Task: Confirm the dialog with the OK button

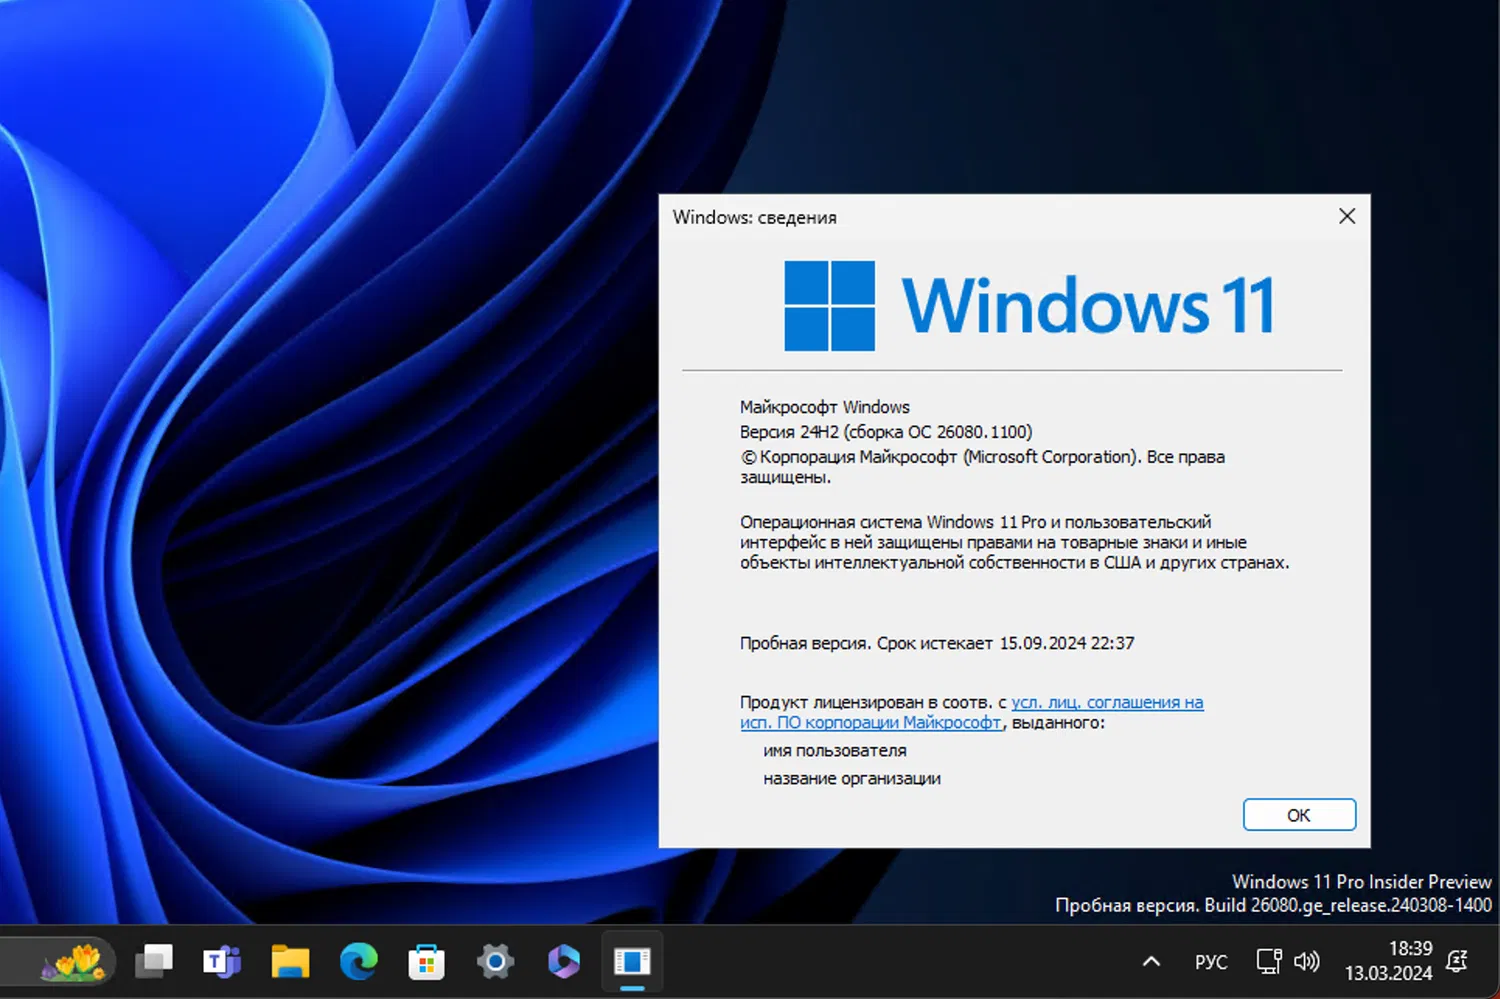Action: (x=1298, y=814)
